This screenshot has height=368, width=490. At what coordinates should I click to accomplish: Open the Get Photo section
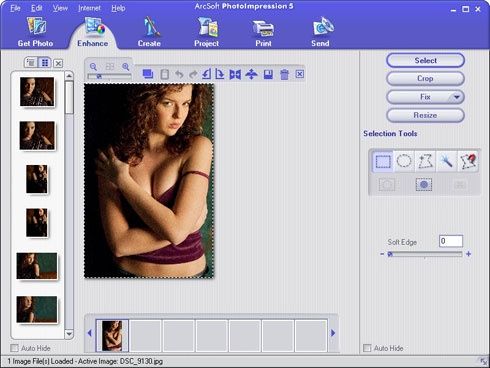(x=35, y=32)
